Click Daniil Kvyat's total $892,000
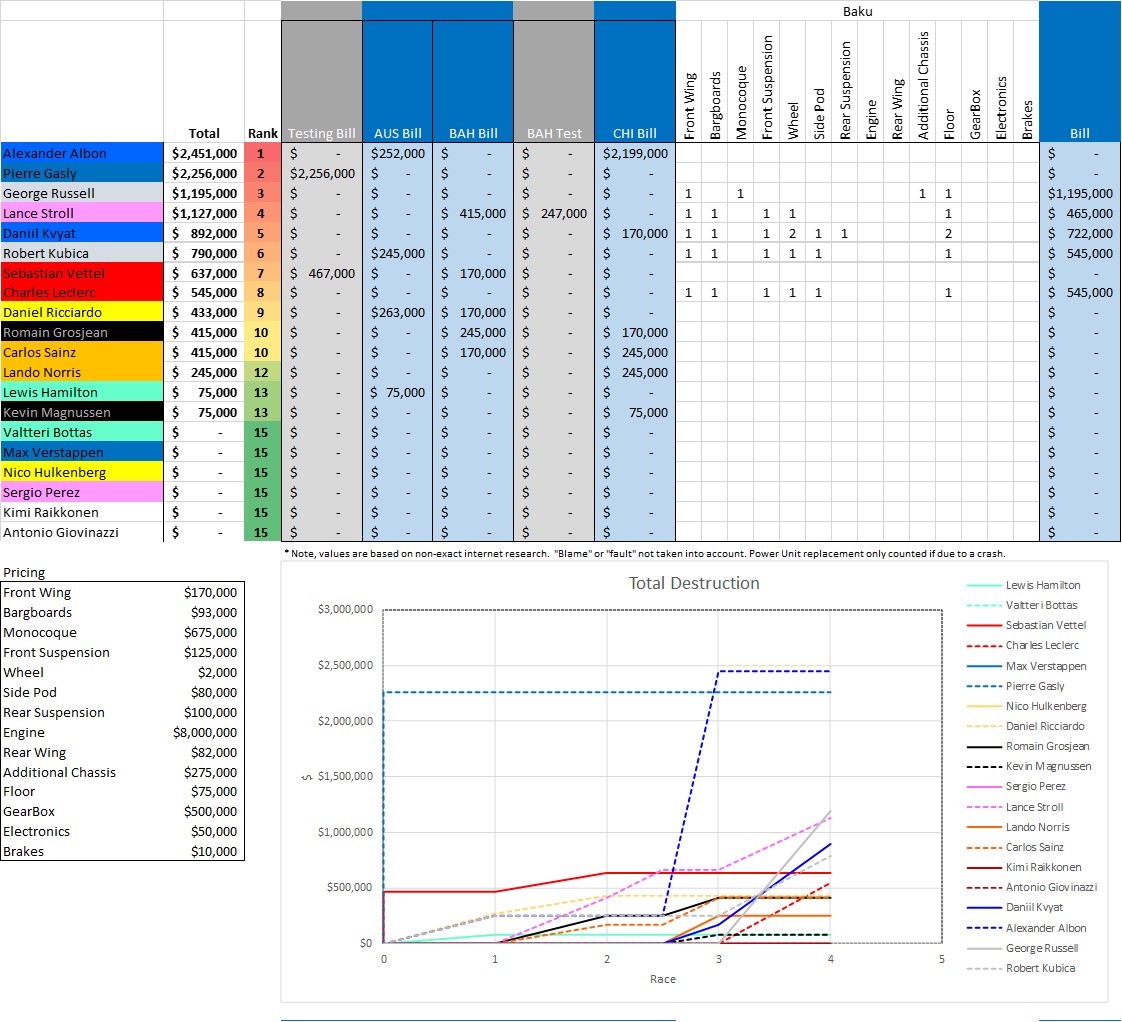Viewport: 1122px width, 1022px height. (x=204, y=233)
